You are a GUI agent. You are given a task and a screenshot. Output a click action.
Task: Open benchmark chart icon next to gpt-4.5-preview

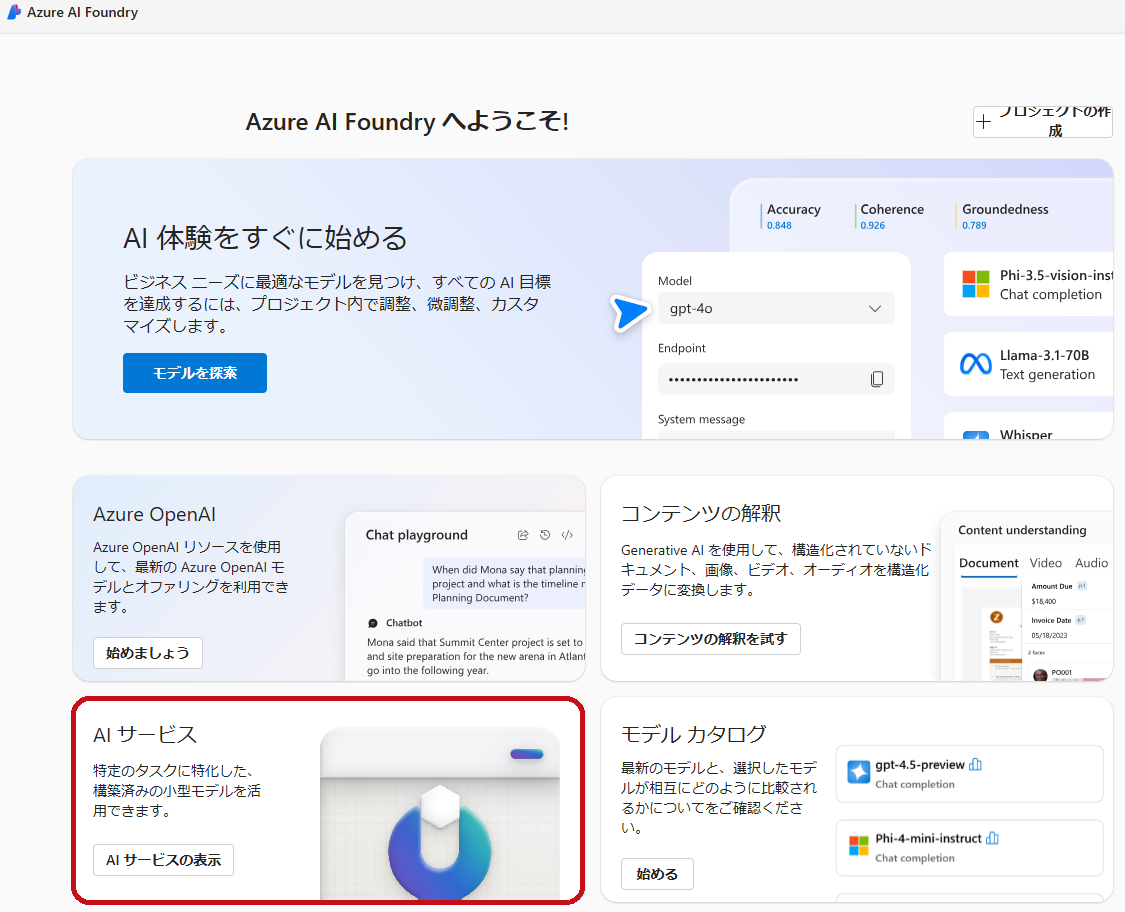coord(975,764)
